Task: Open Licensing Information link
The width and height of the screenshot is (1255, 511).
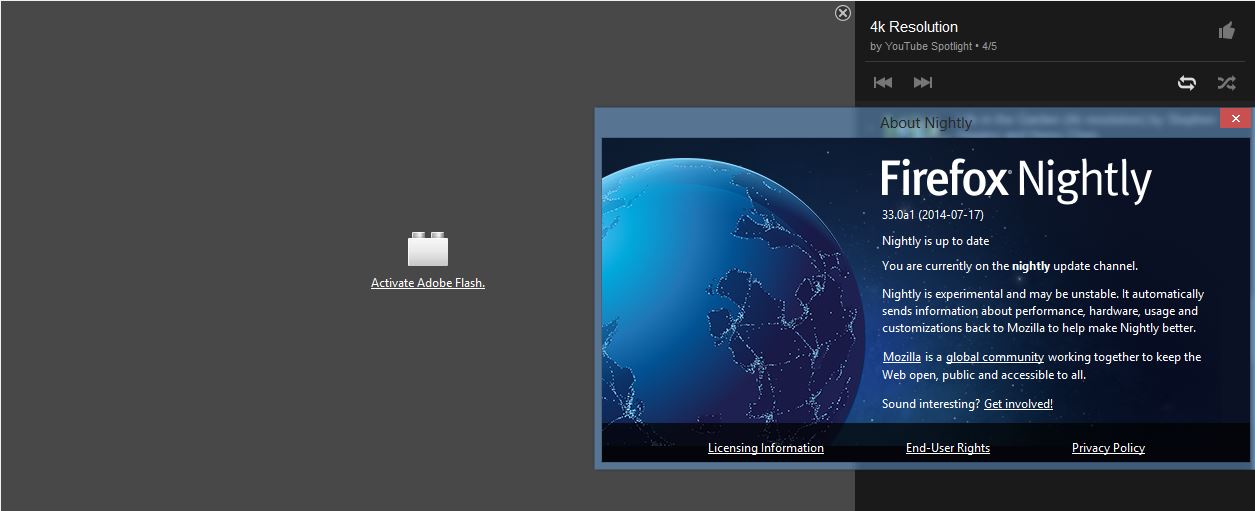Action: coord(766,448)
